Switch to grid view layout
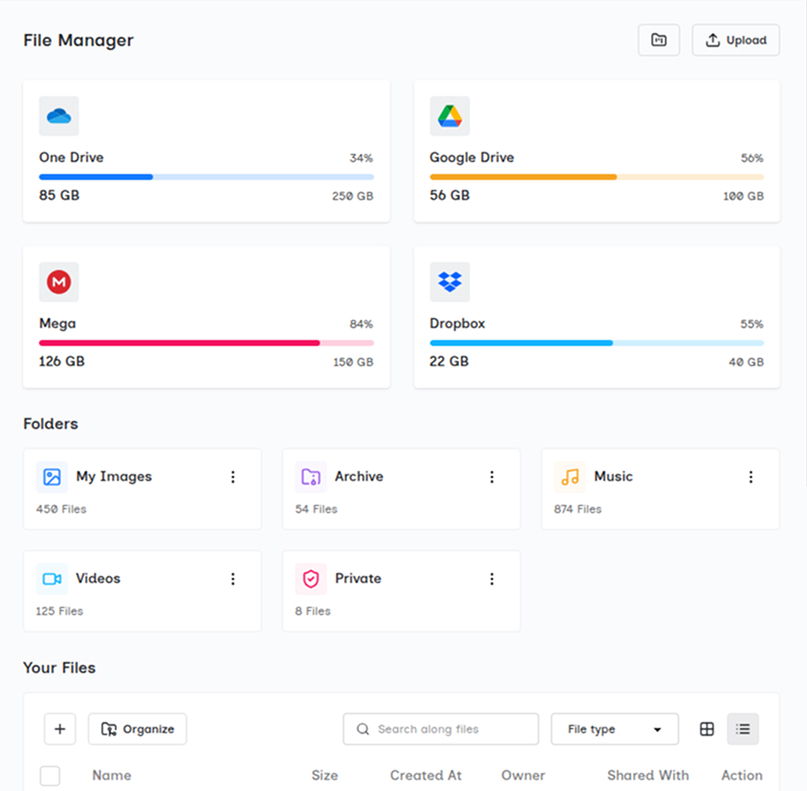Screen dimensions: 807x791 click(707, 729)
